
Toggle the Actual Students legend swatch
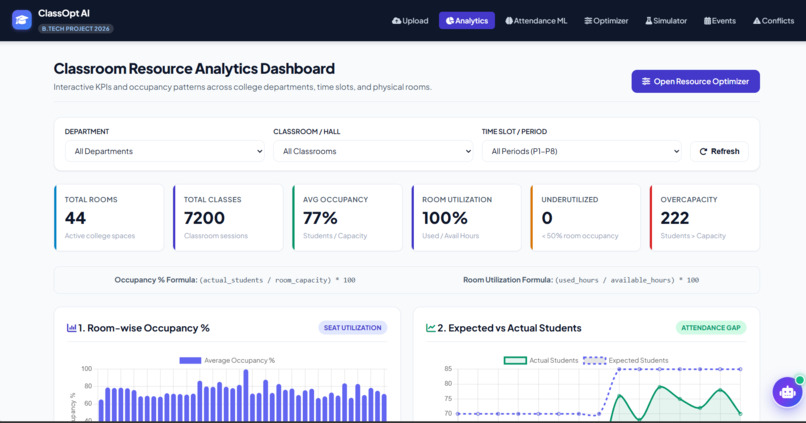(515, 360)
